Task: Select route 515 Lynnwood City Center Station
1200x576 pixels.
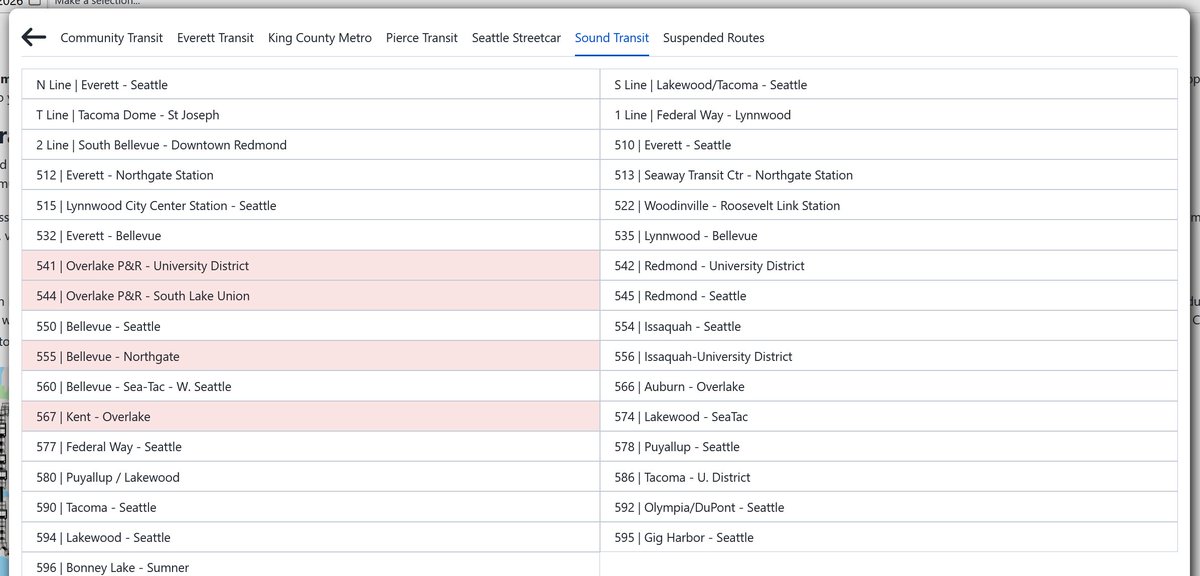Action: click(x=310, y=205)
